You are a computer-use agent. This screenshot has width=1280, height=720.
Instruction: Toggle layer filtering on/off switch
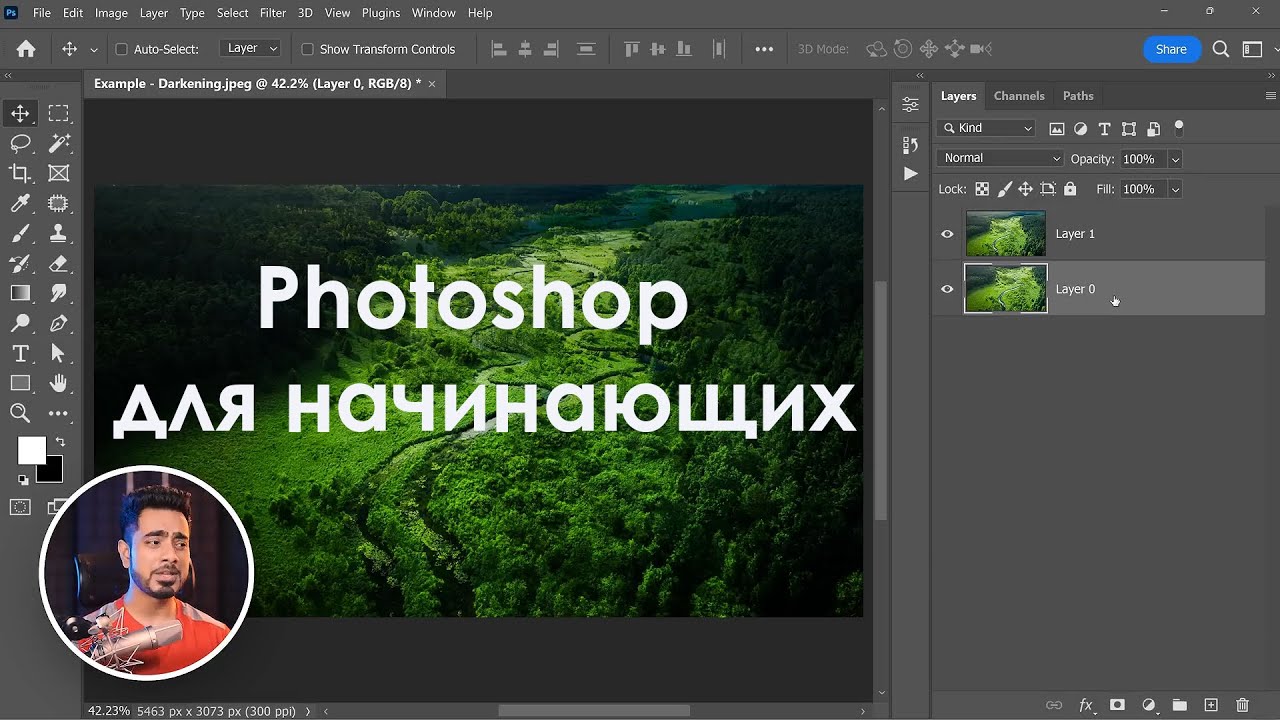pyautogui.click(x=1179, y=128)
